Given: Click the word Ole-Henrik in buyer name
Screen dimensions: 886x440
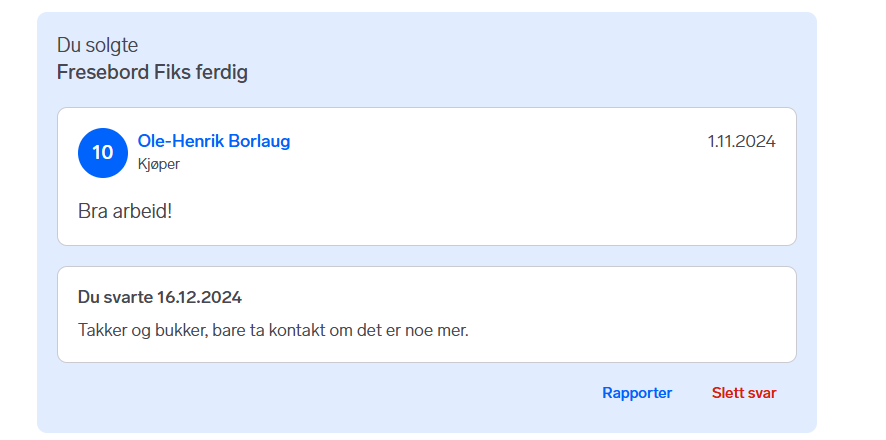Looking at the screenshot, I should coord(181,141).
